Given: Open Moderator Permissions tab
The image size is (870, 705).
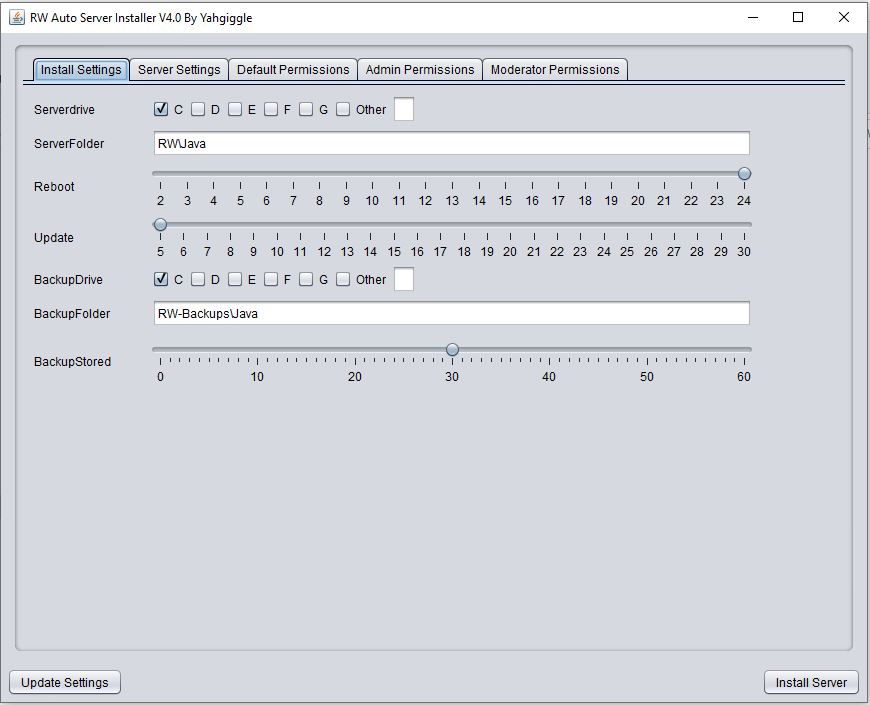Looking at the screenshot, I should point(555,70).
